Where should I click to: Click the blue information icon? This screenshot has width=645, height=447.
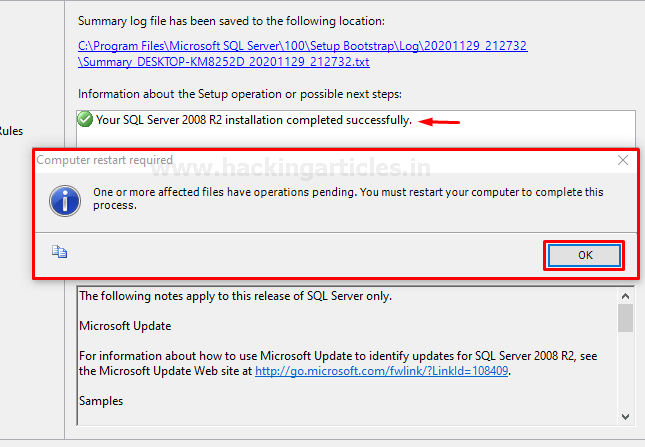coord(66,199)
